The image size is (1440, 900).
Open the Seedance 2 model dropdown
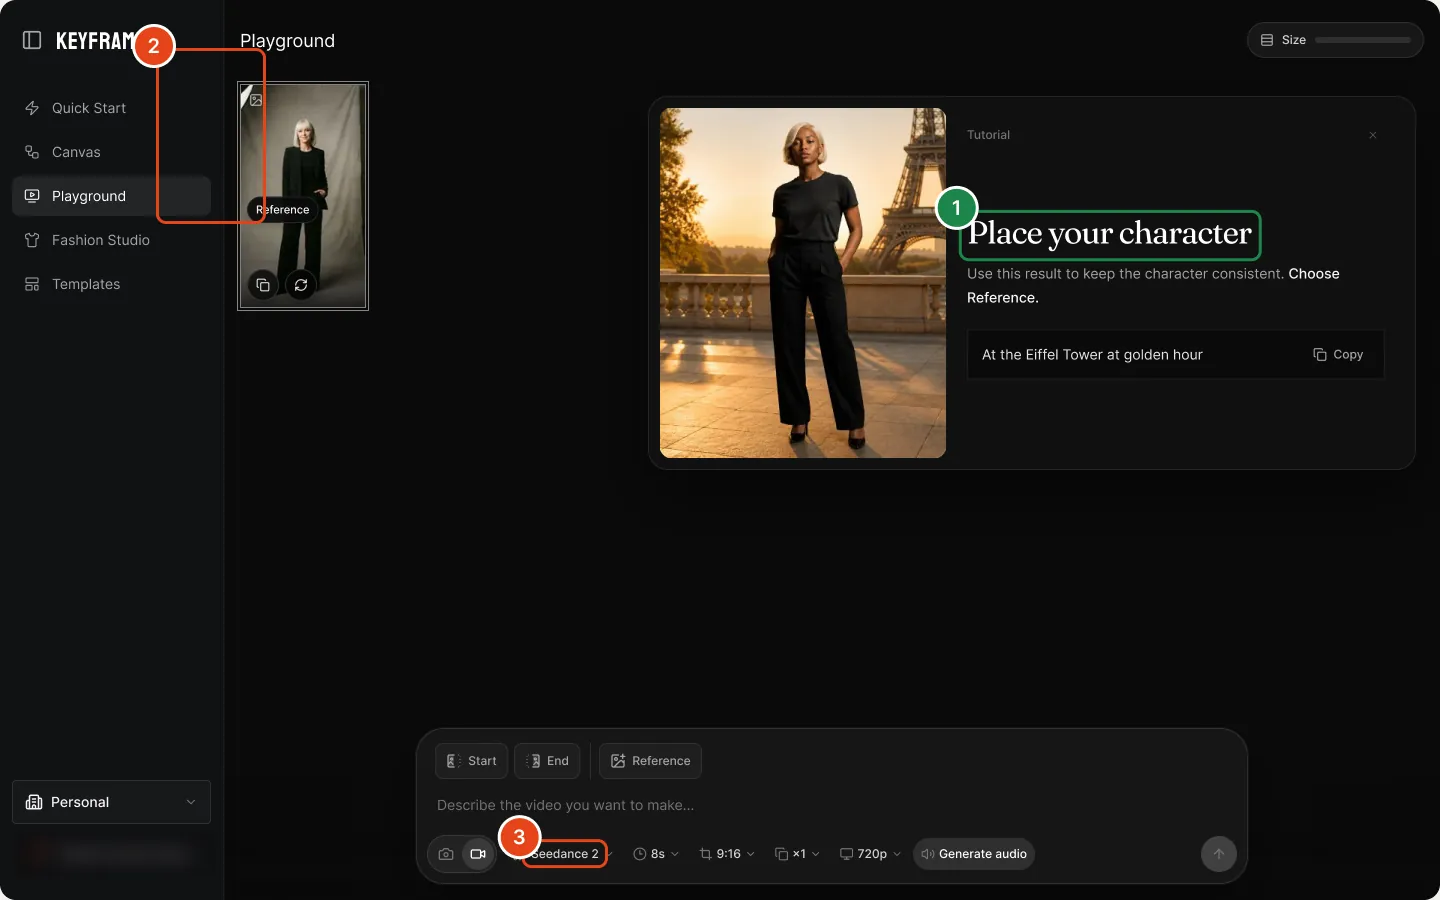click(x=565, y=854)
